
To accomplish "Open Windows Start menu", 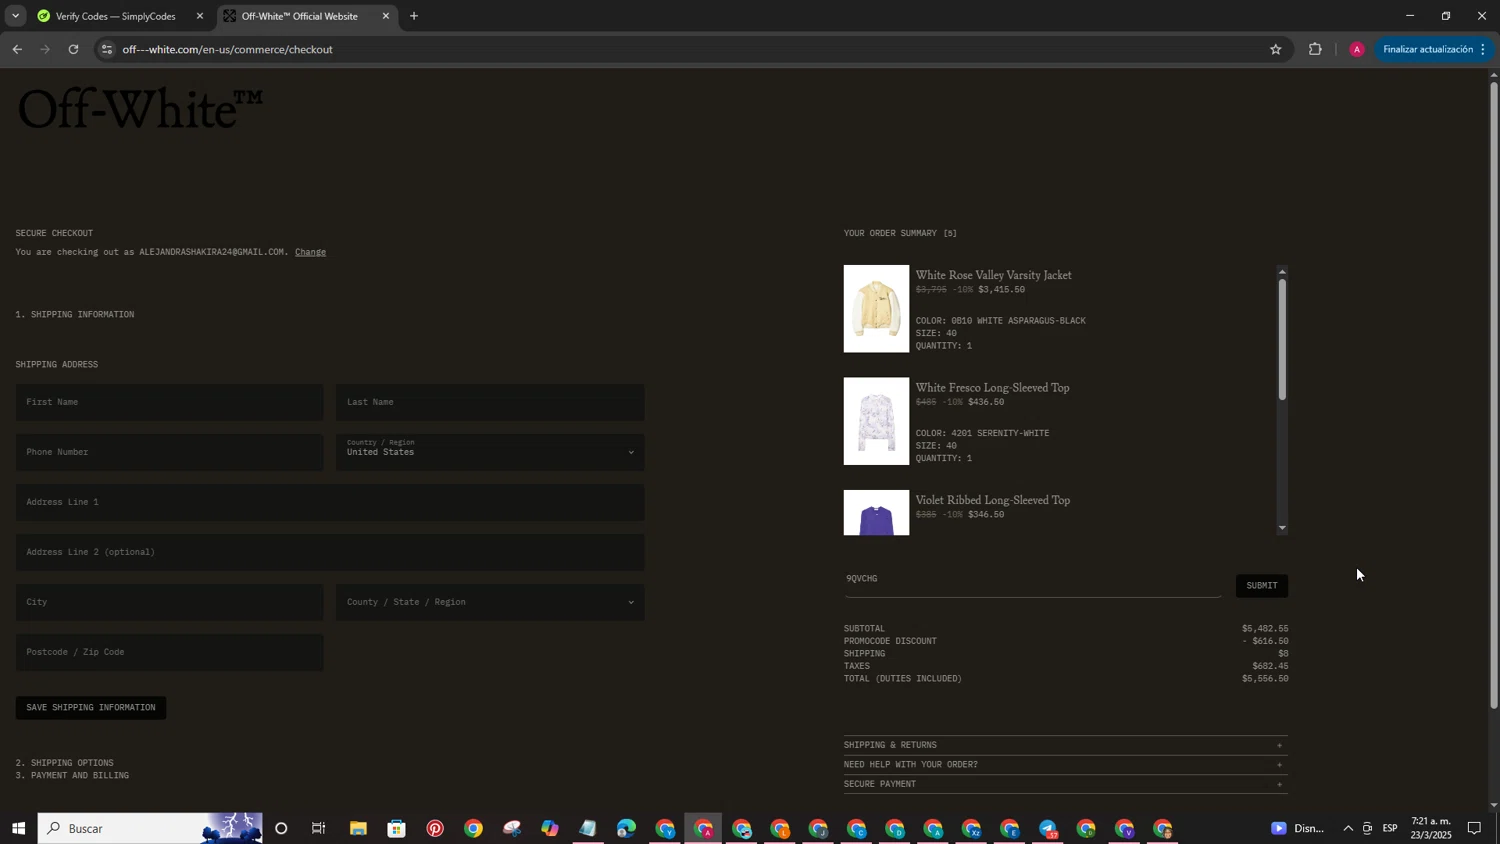I will coord(18,828).
